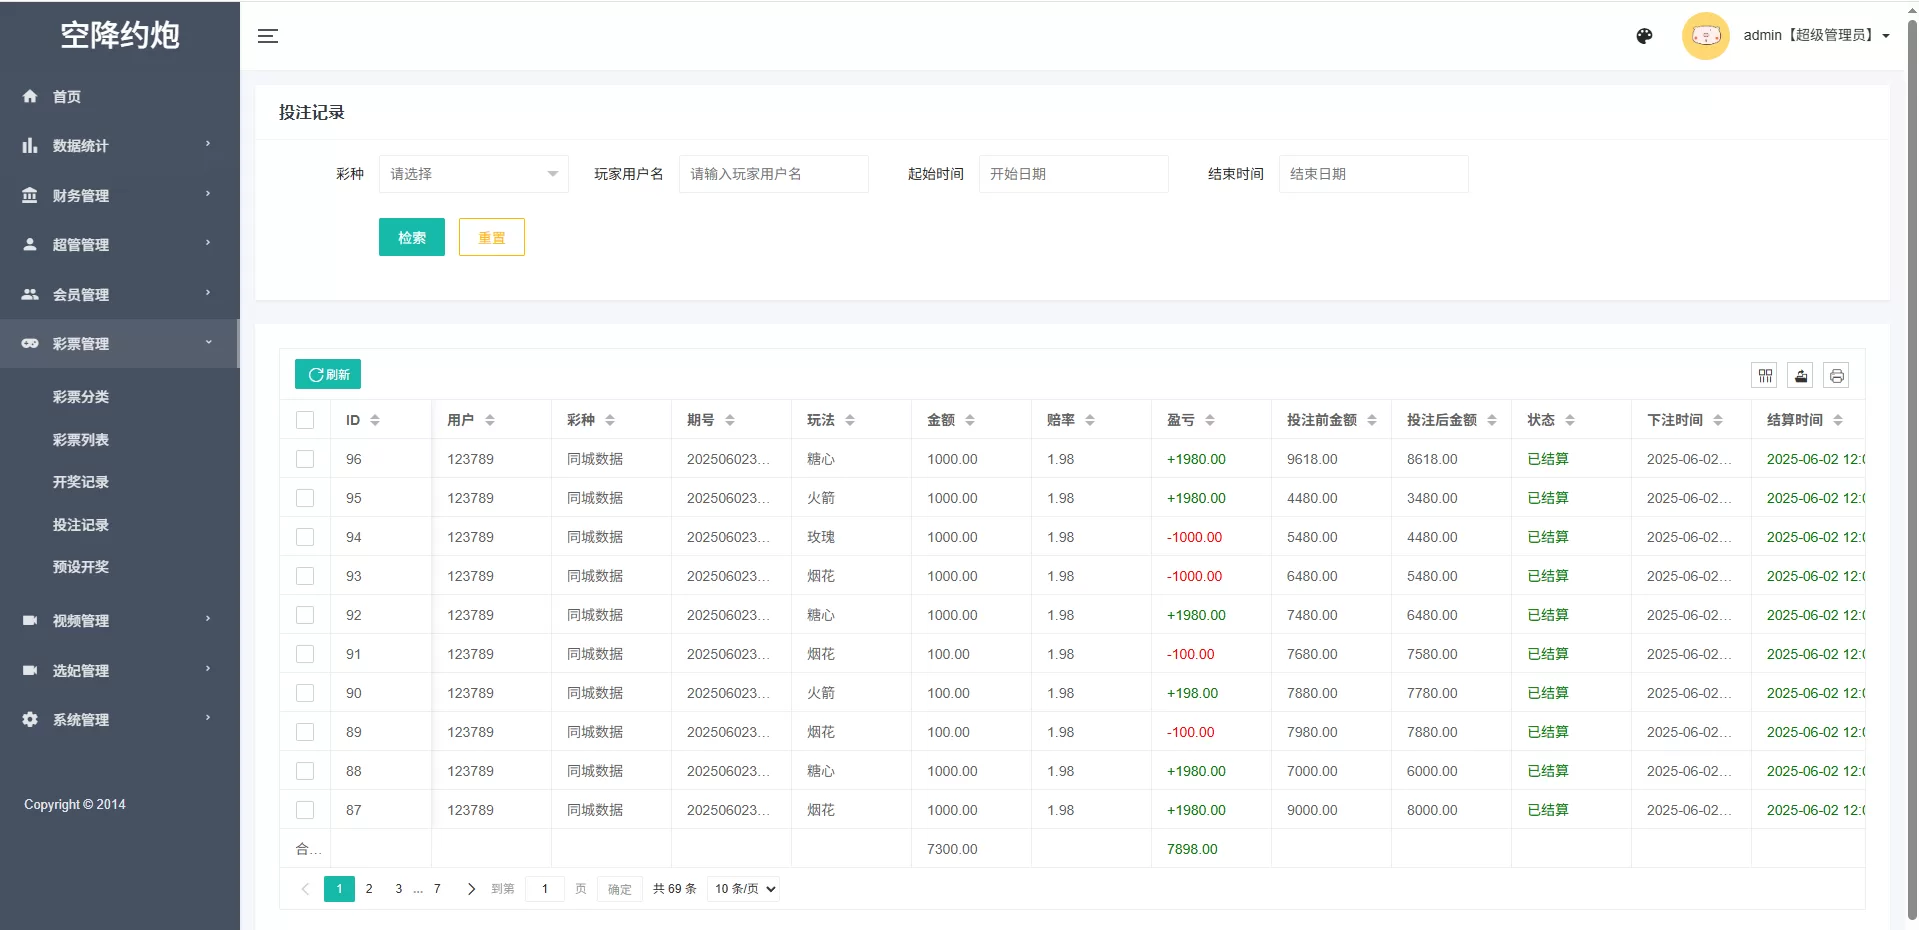Click the print table icon
The height and width of the screenshot is (930, 1919).
(x=1837, y=375)
